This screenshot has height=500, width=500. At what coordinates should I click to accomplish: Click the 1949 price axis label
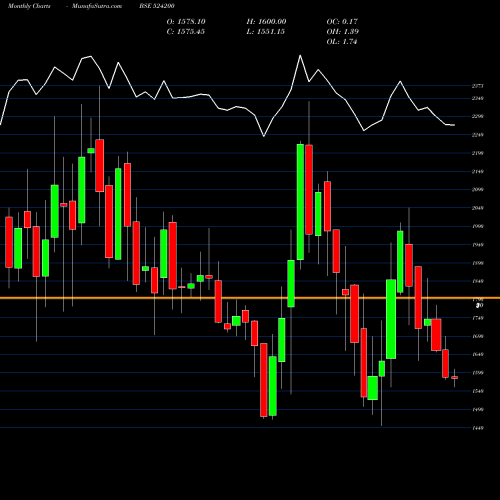tap(478, 245)
